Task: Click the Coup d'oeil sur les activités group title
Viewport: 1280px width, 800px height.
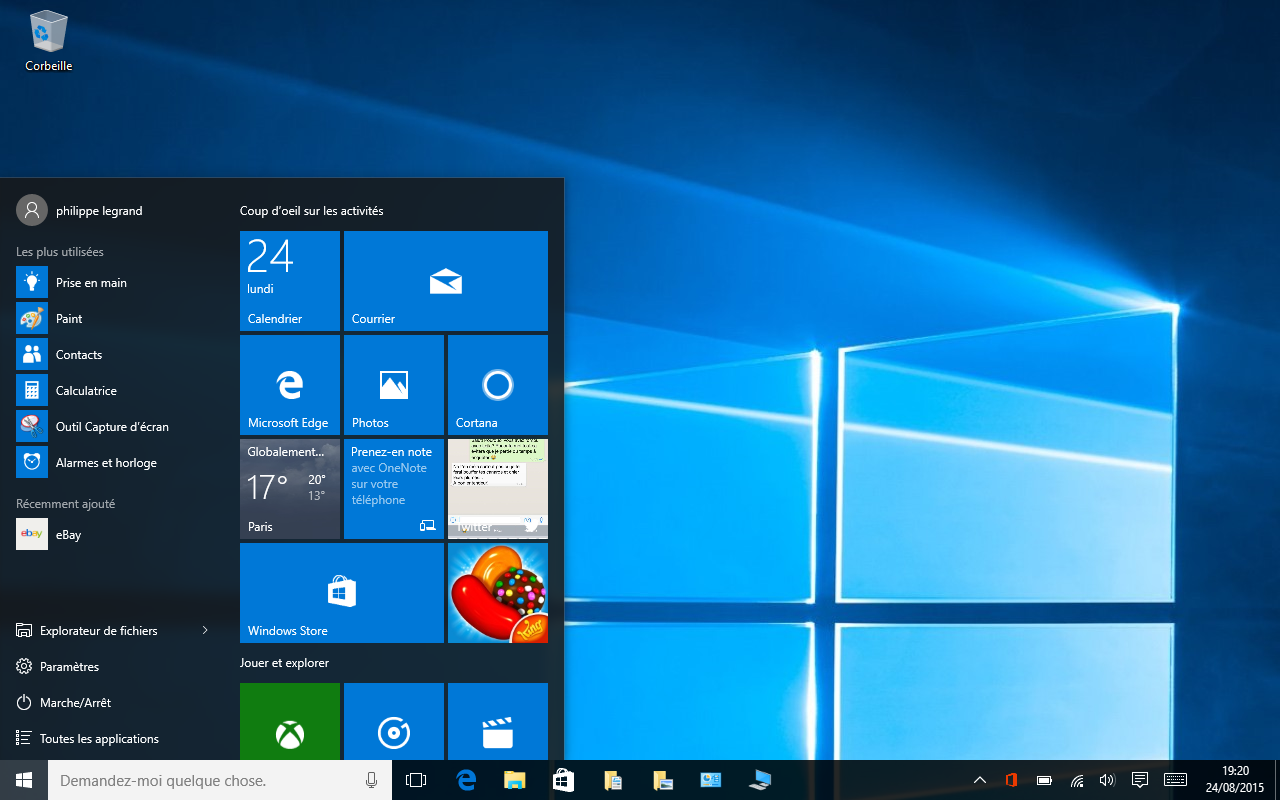Action: [x=312, y=211]
